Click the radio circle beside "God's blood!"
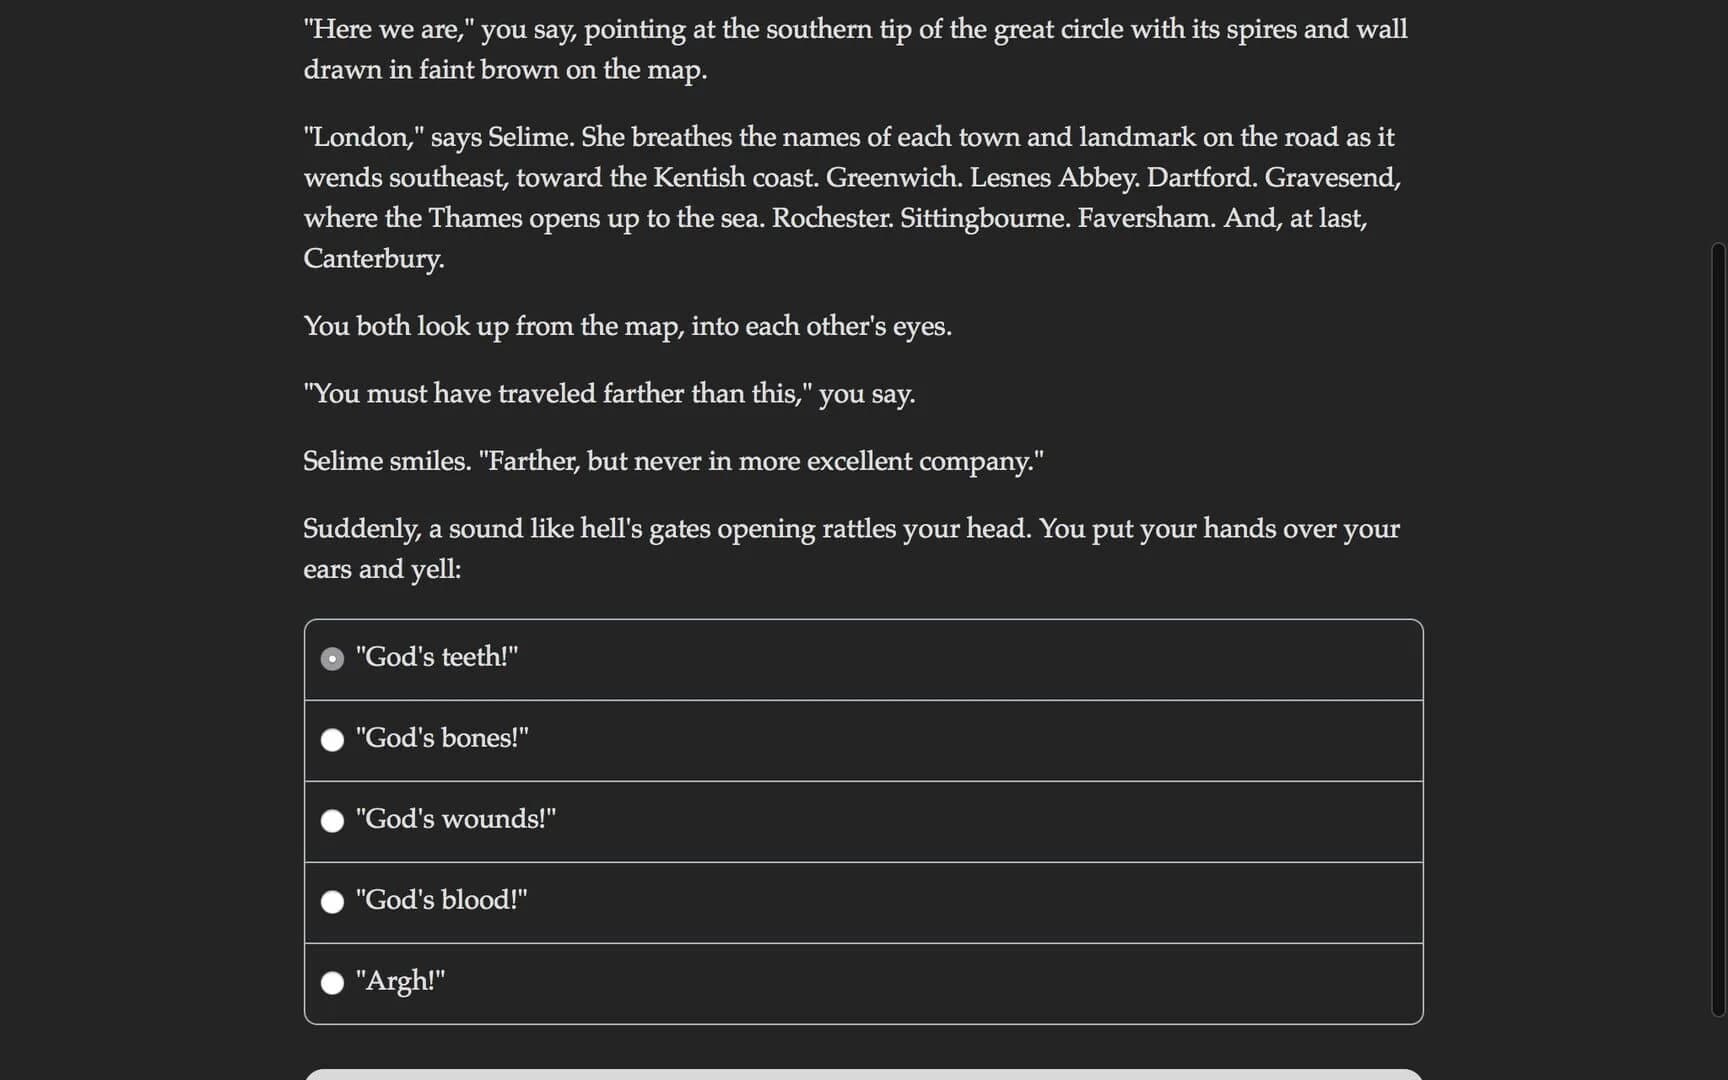 332,901
